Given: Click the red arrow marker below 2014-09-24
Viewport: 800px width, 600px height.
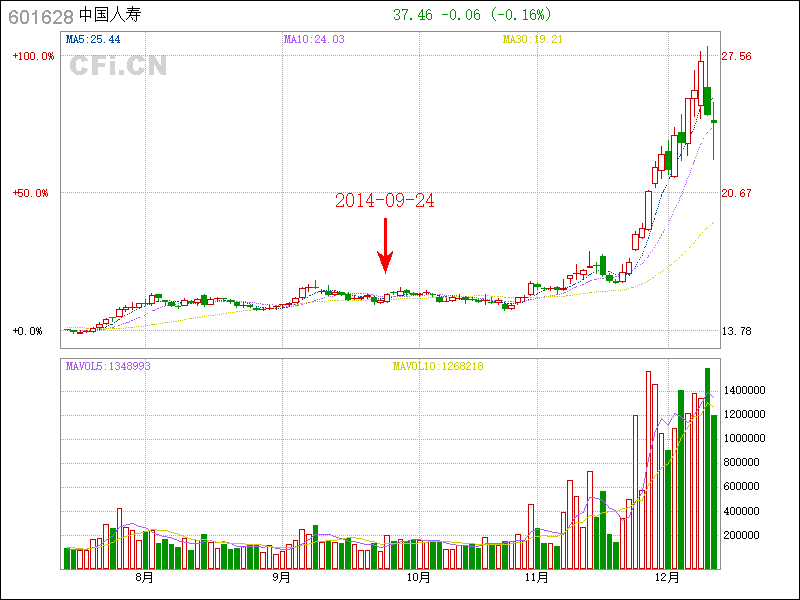Looking at the screenshot, I should tap(385, 245).
